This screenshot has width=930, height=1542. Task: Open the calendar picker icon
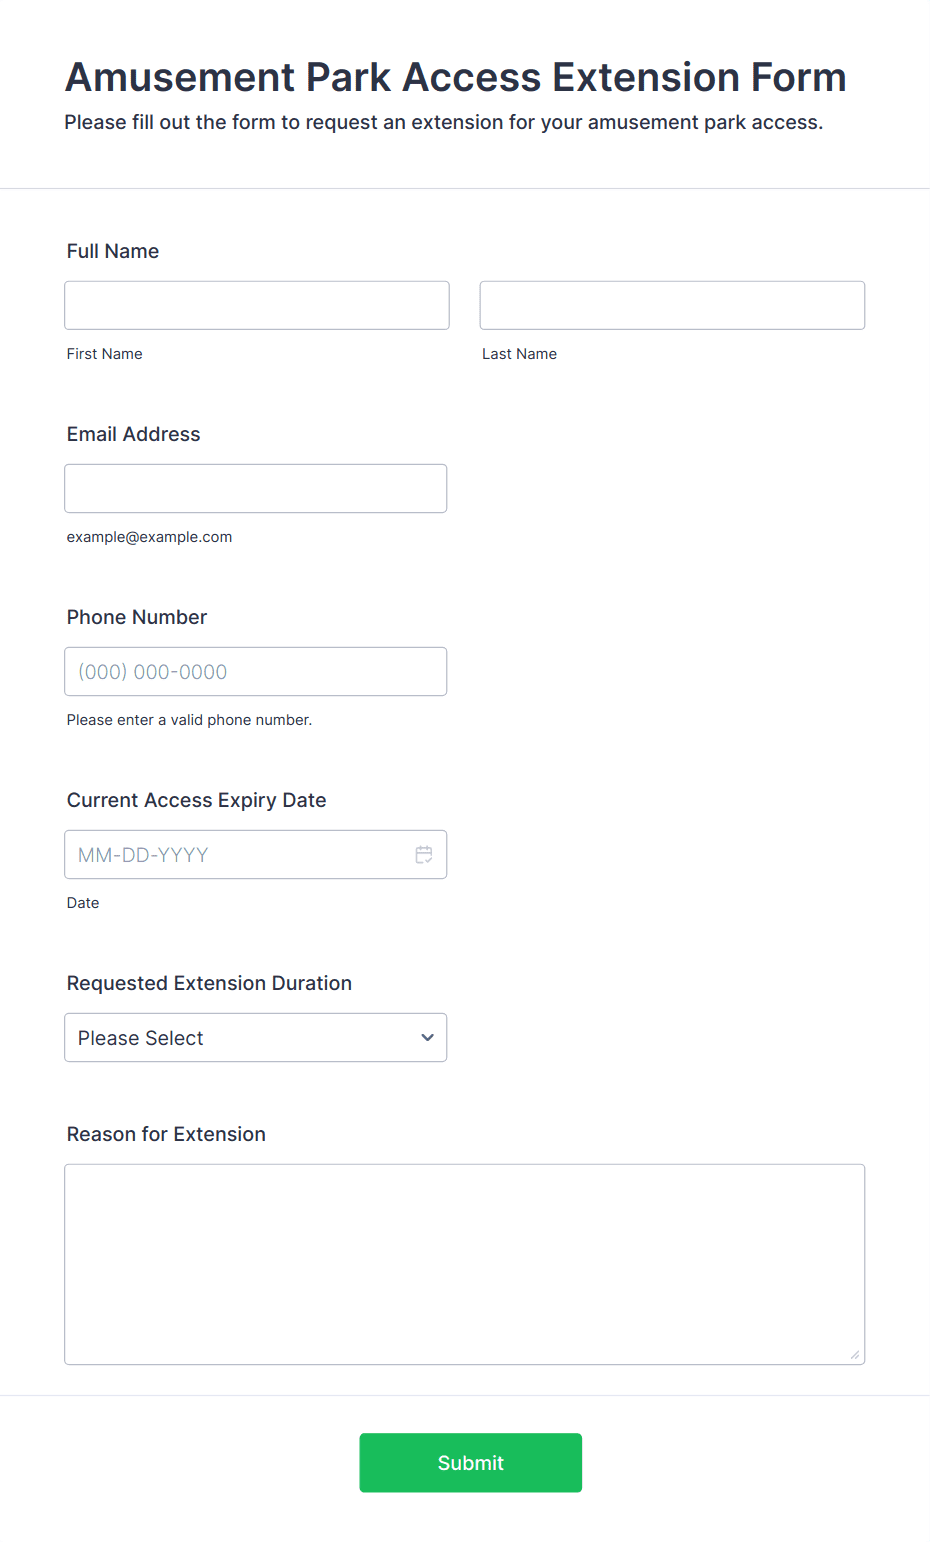[x=424, y=855]
